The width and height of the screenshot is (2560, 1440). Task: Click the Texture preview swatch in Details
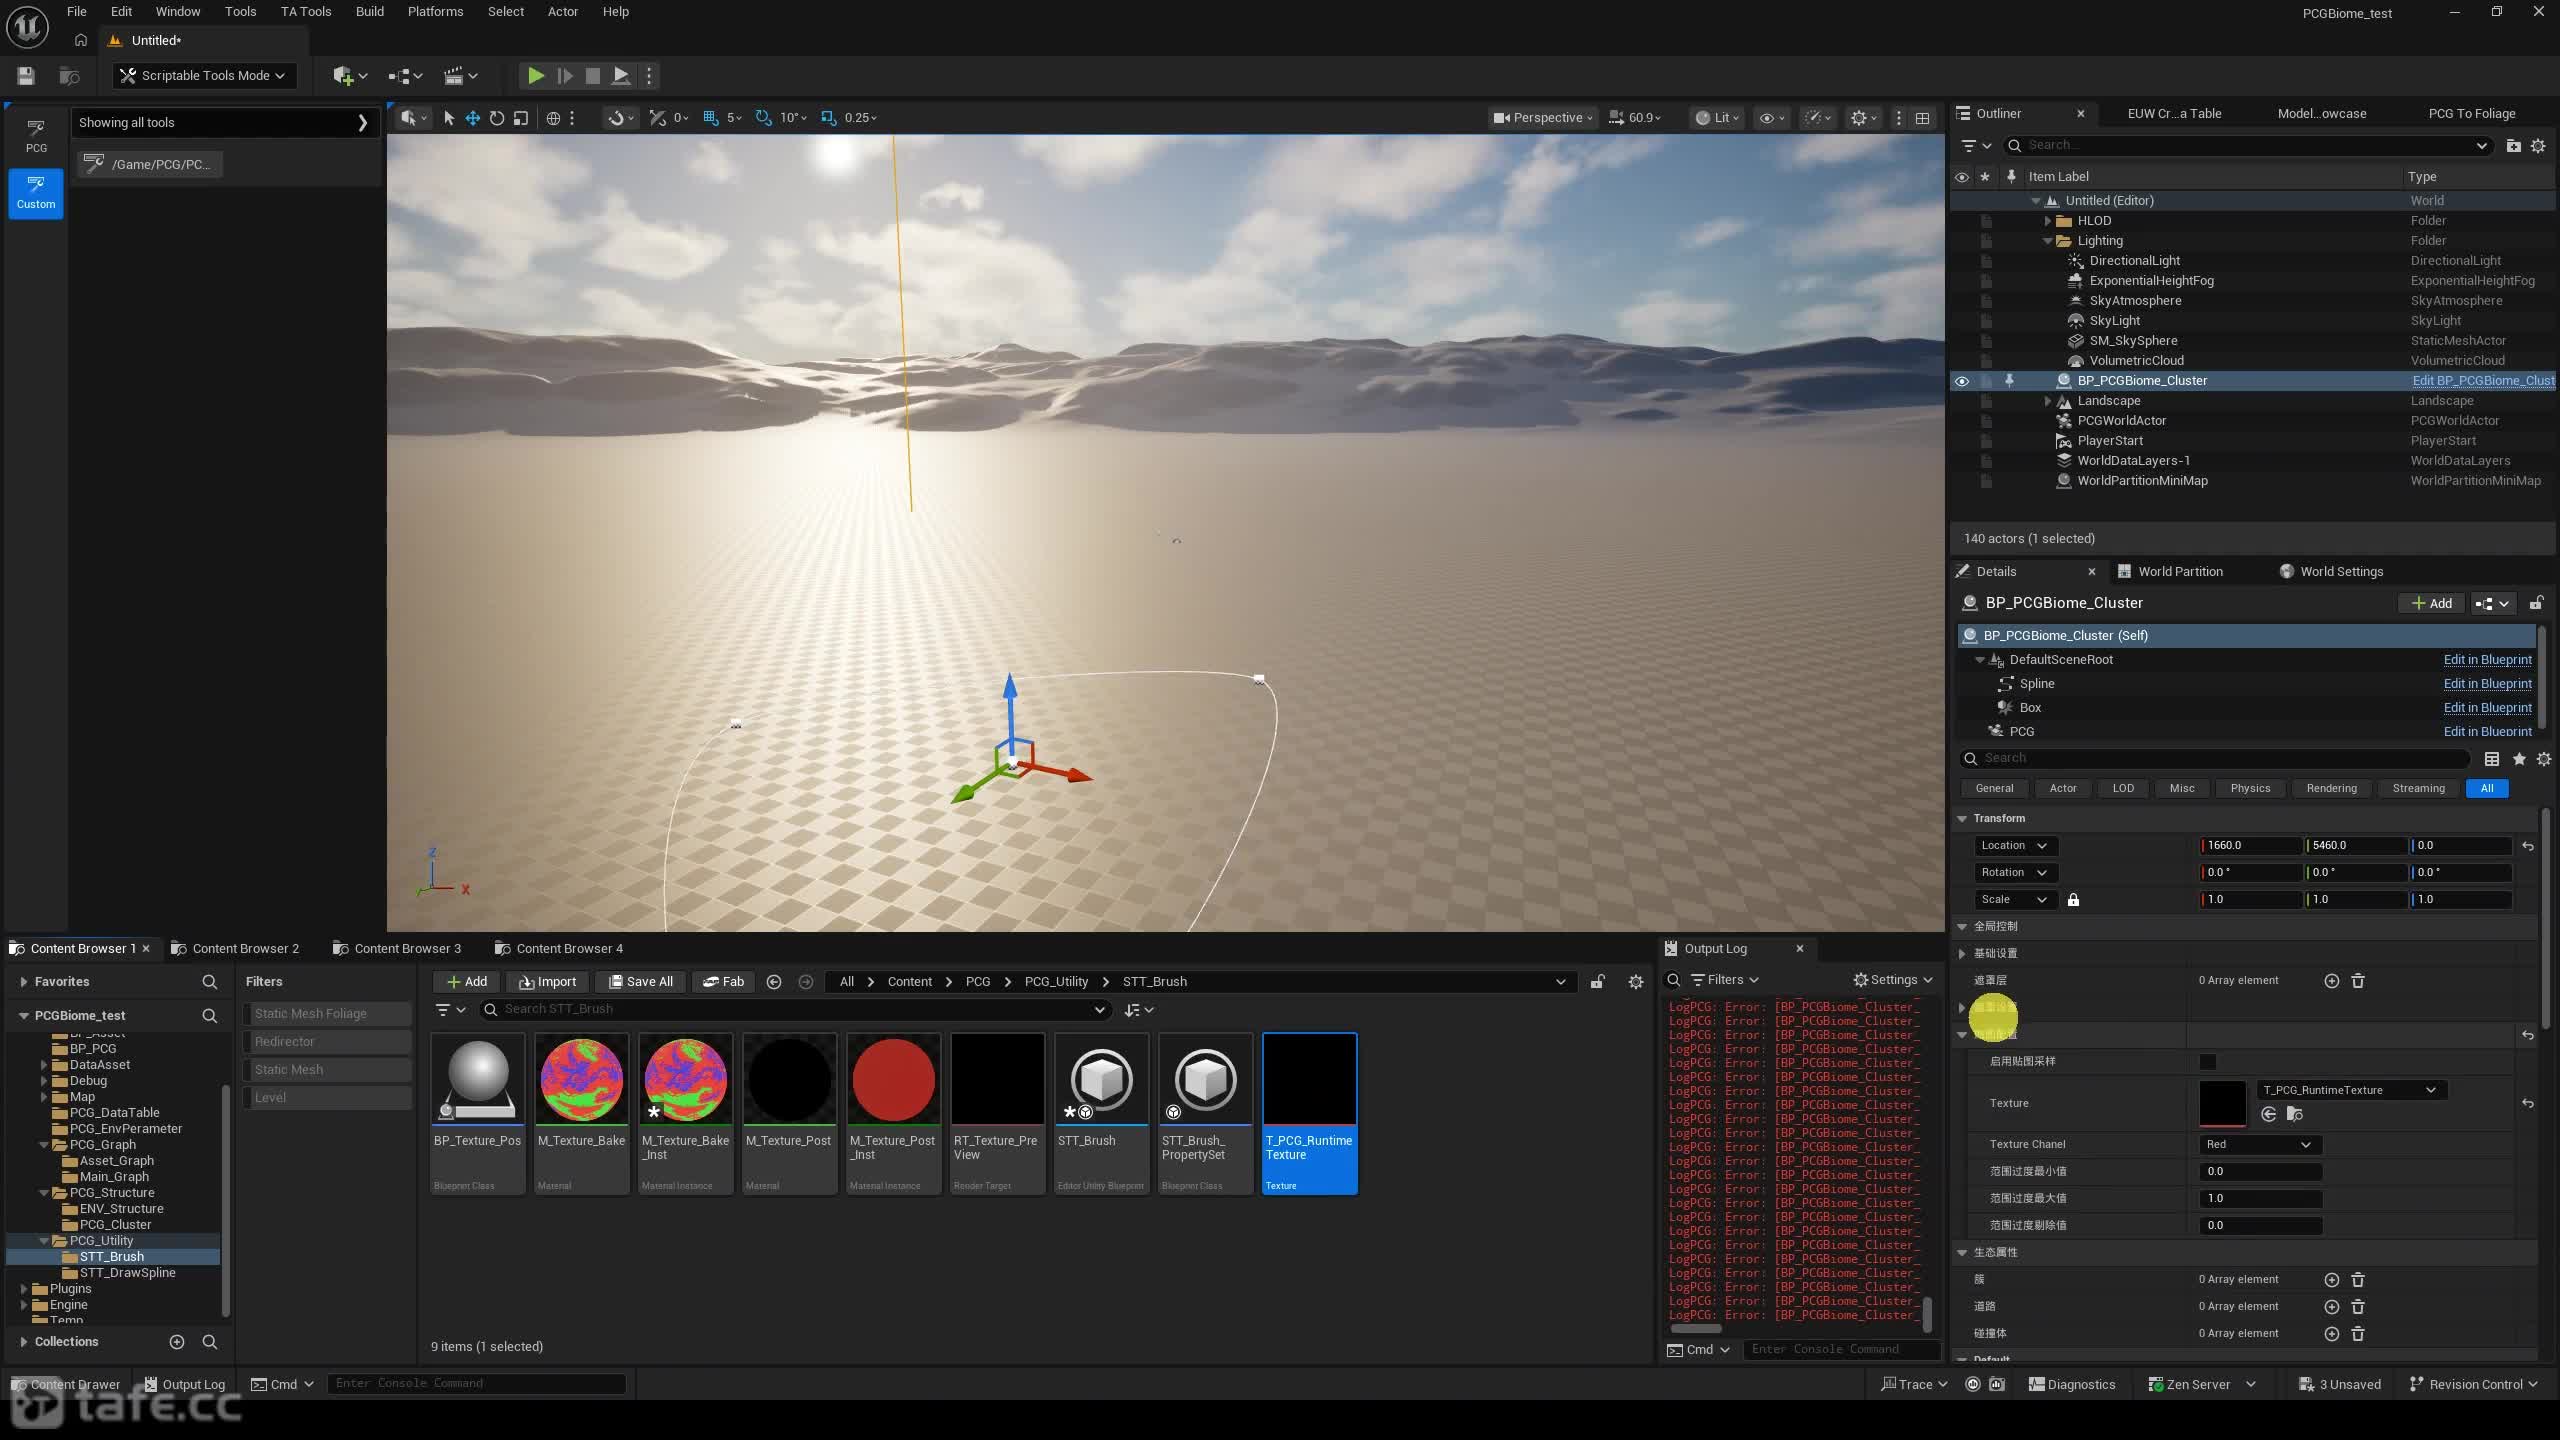pos(2222,1104)
